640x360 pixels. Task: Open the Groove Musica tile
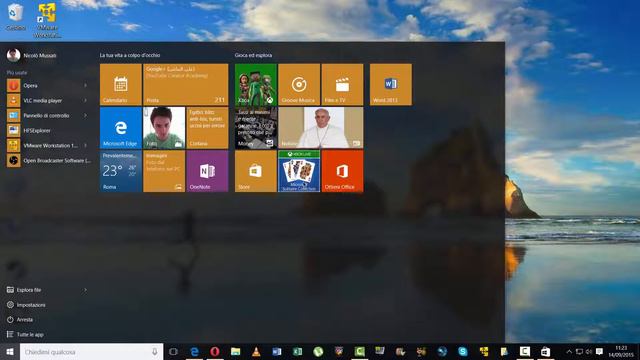[299, 84]
